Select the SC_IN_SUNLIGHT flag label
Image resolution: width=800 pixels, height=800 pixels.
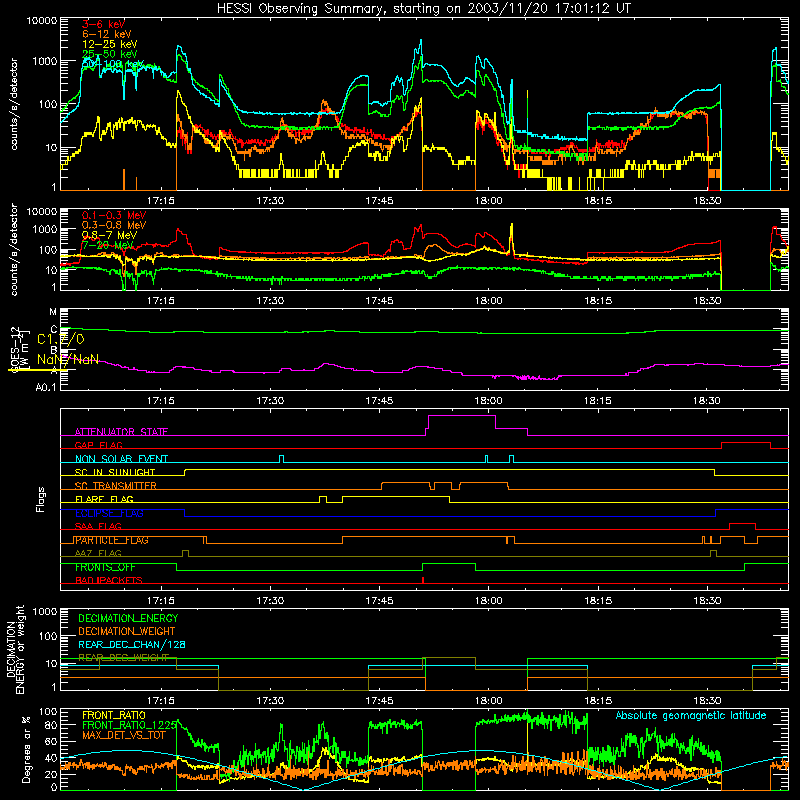tap(115, 472)
